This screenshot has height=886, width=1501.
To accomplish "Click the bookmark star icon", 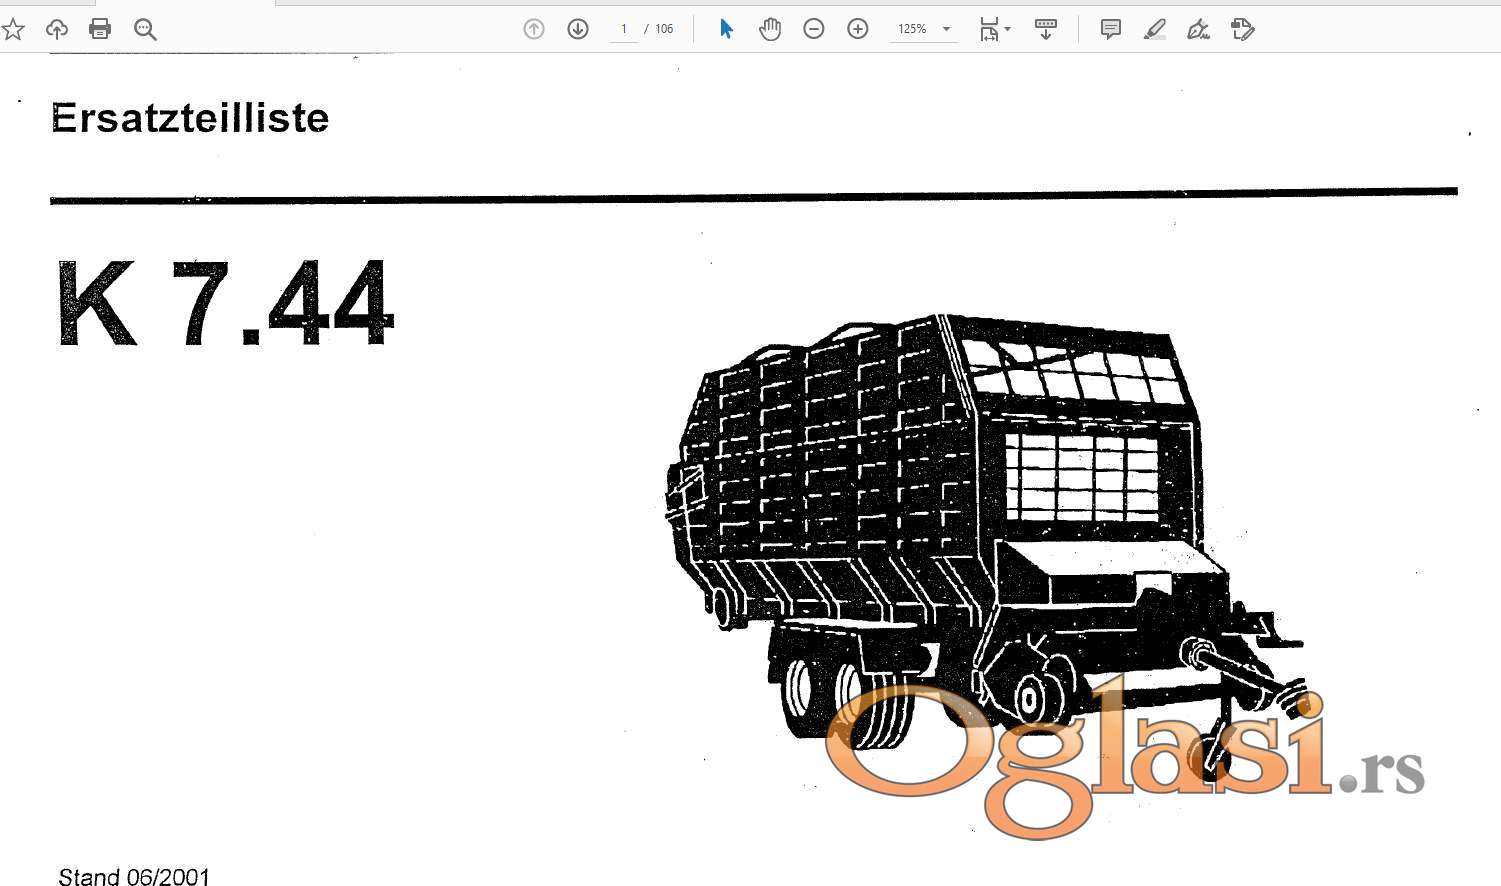I will point(13,29).
